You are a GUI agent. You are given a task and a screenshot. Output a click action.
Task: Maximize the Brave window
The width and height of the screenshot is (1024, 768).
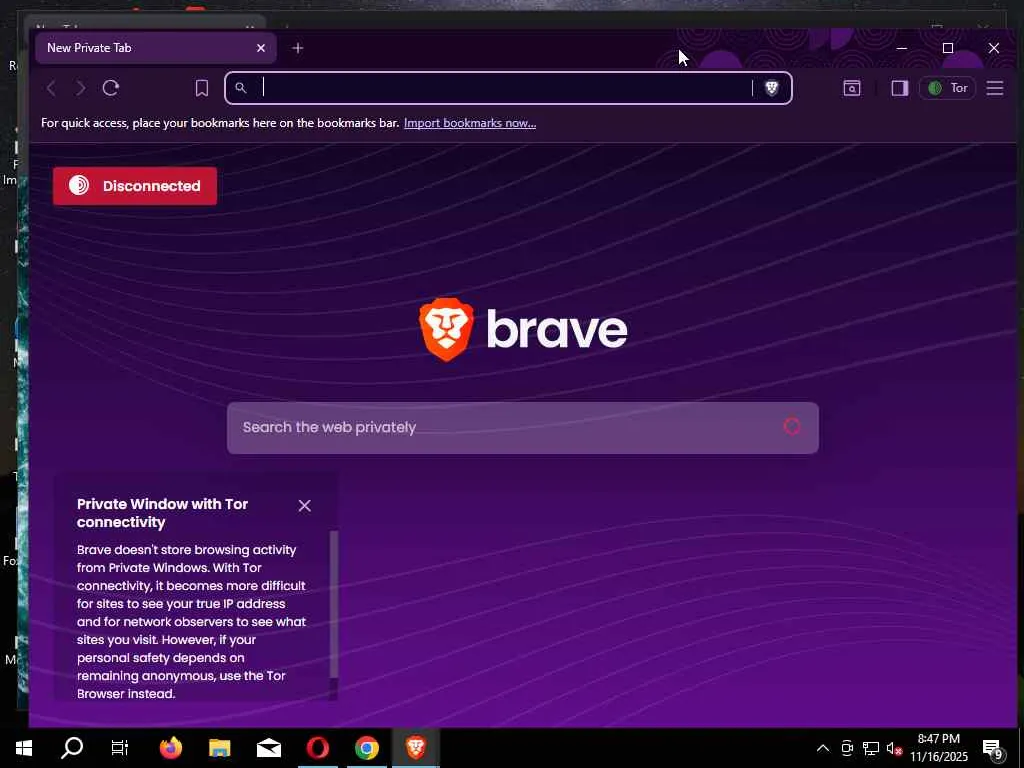(x=948, y=48)
